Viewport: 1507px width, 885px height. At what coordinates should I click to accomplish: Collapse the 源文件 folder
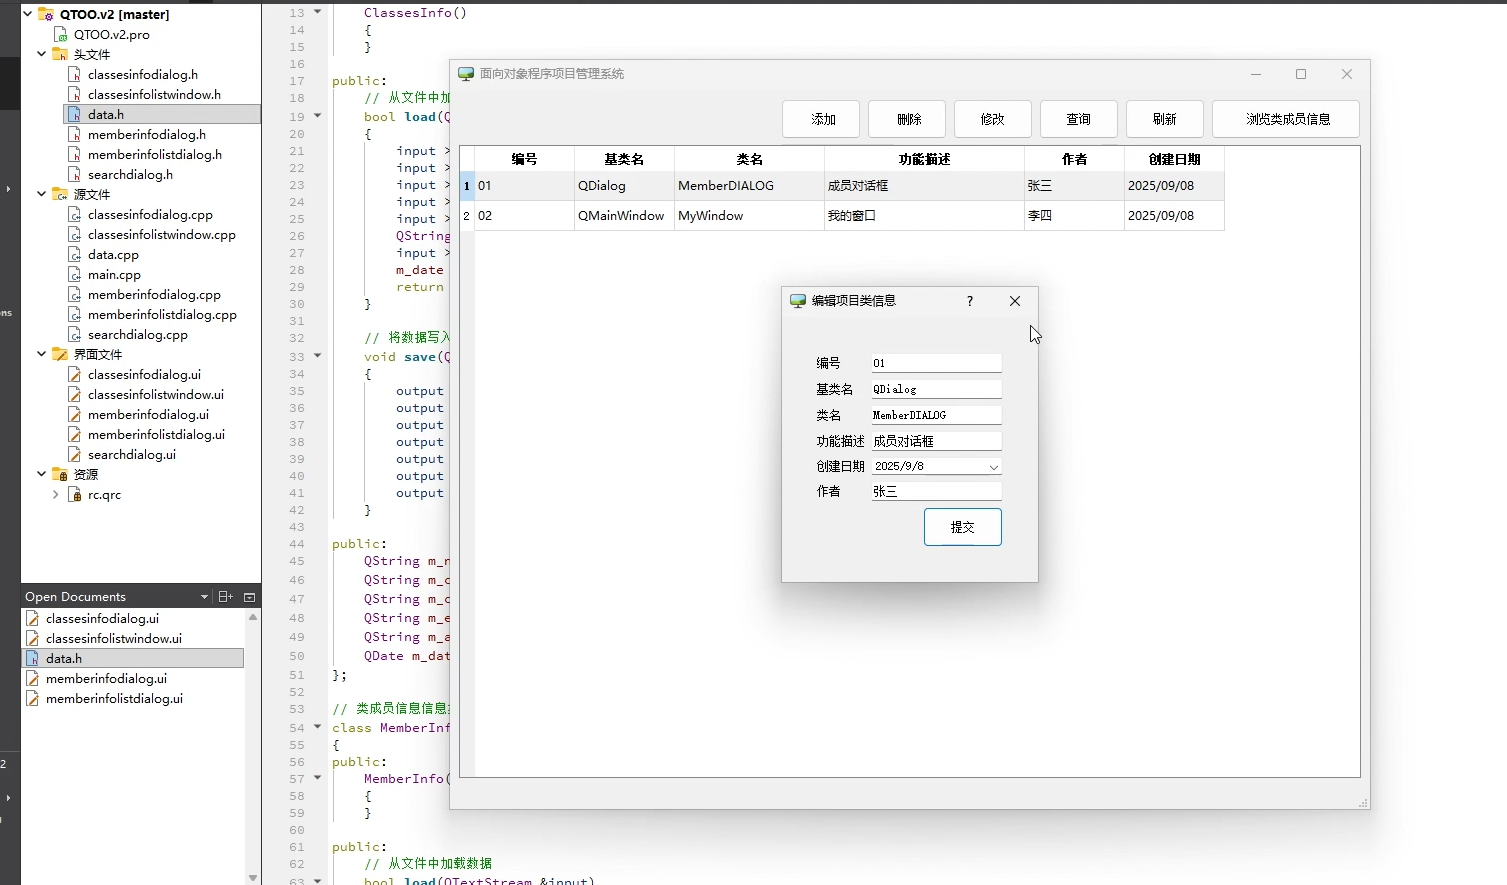click(41, 194)
